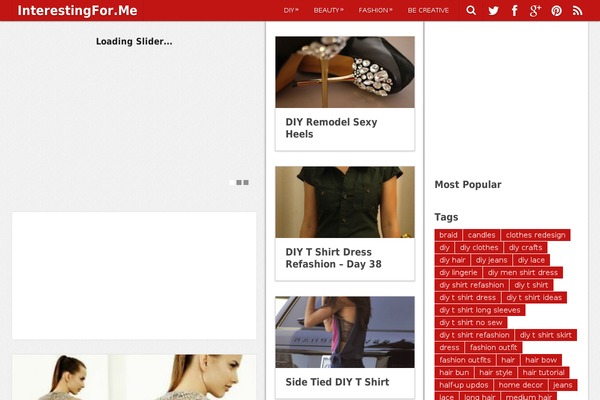Open the Facebook page icon
This screenshot has height=400, width=600.
pos(515,10)
